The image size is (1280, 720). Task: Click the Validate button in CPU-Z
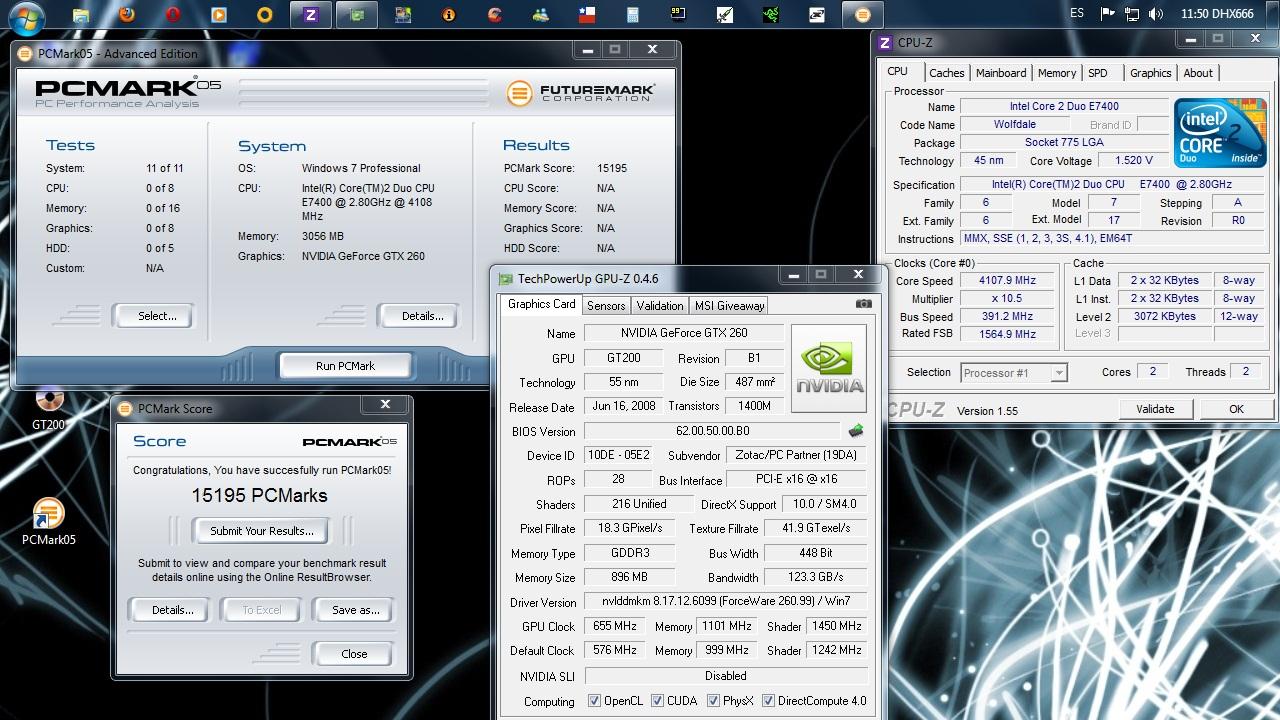(1154, 409)
